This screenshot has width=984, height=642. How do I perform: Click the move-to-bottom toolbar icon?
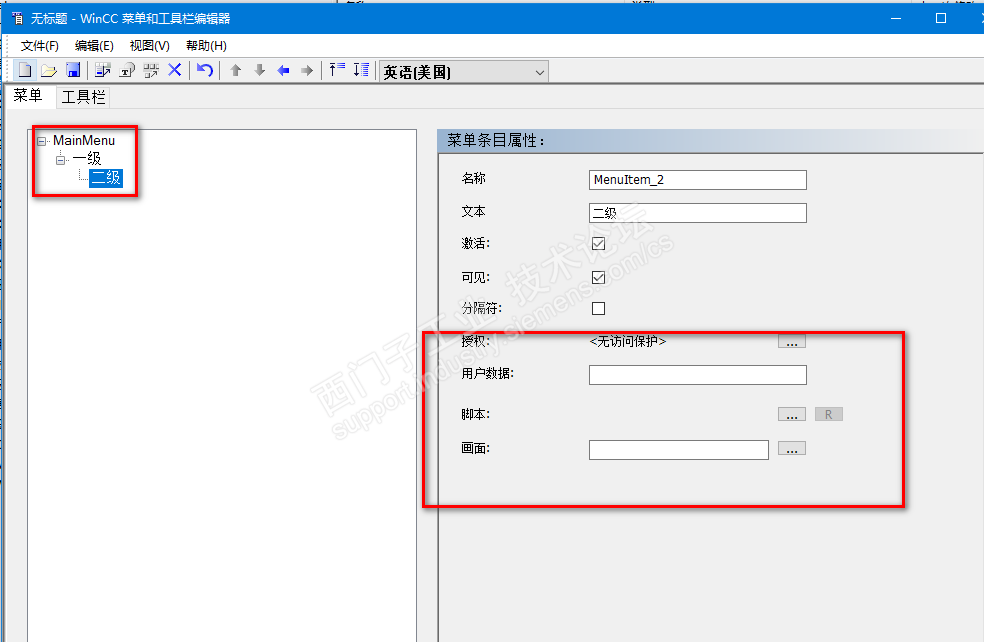coord(361,70)
